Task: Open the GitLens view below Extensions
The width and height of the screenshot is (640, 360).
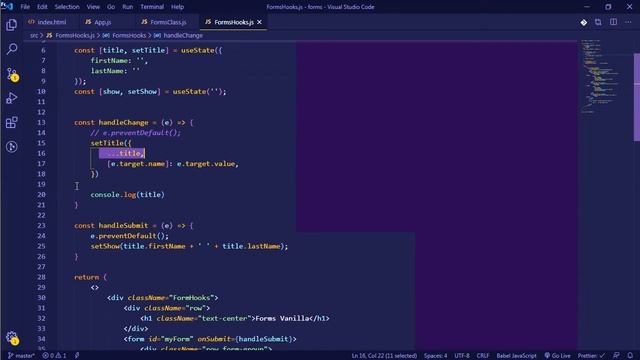Action: tap(11, 147)
